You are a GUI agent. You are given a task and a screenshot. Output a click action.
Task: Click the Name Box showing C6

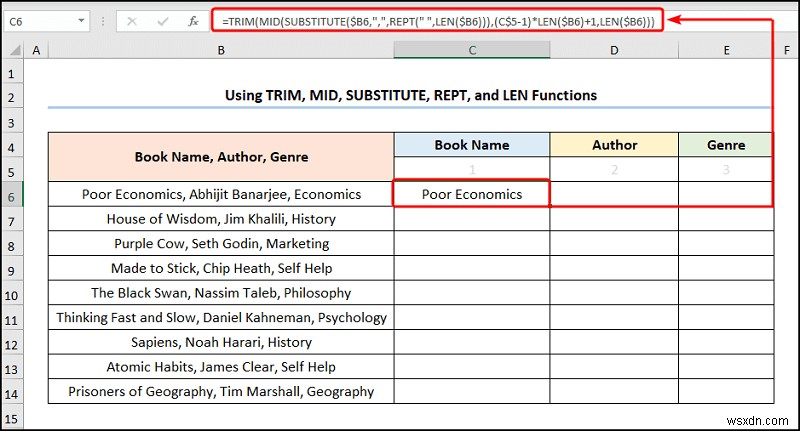click(42, 20)
